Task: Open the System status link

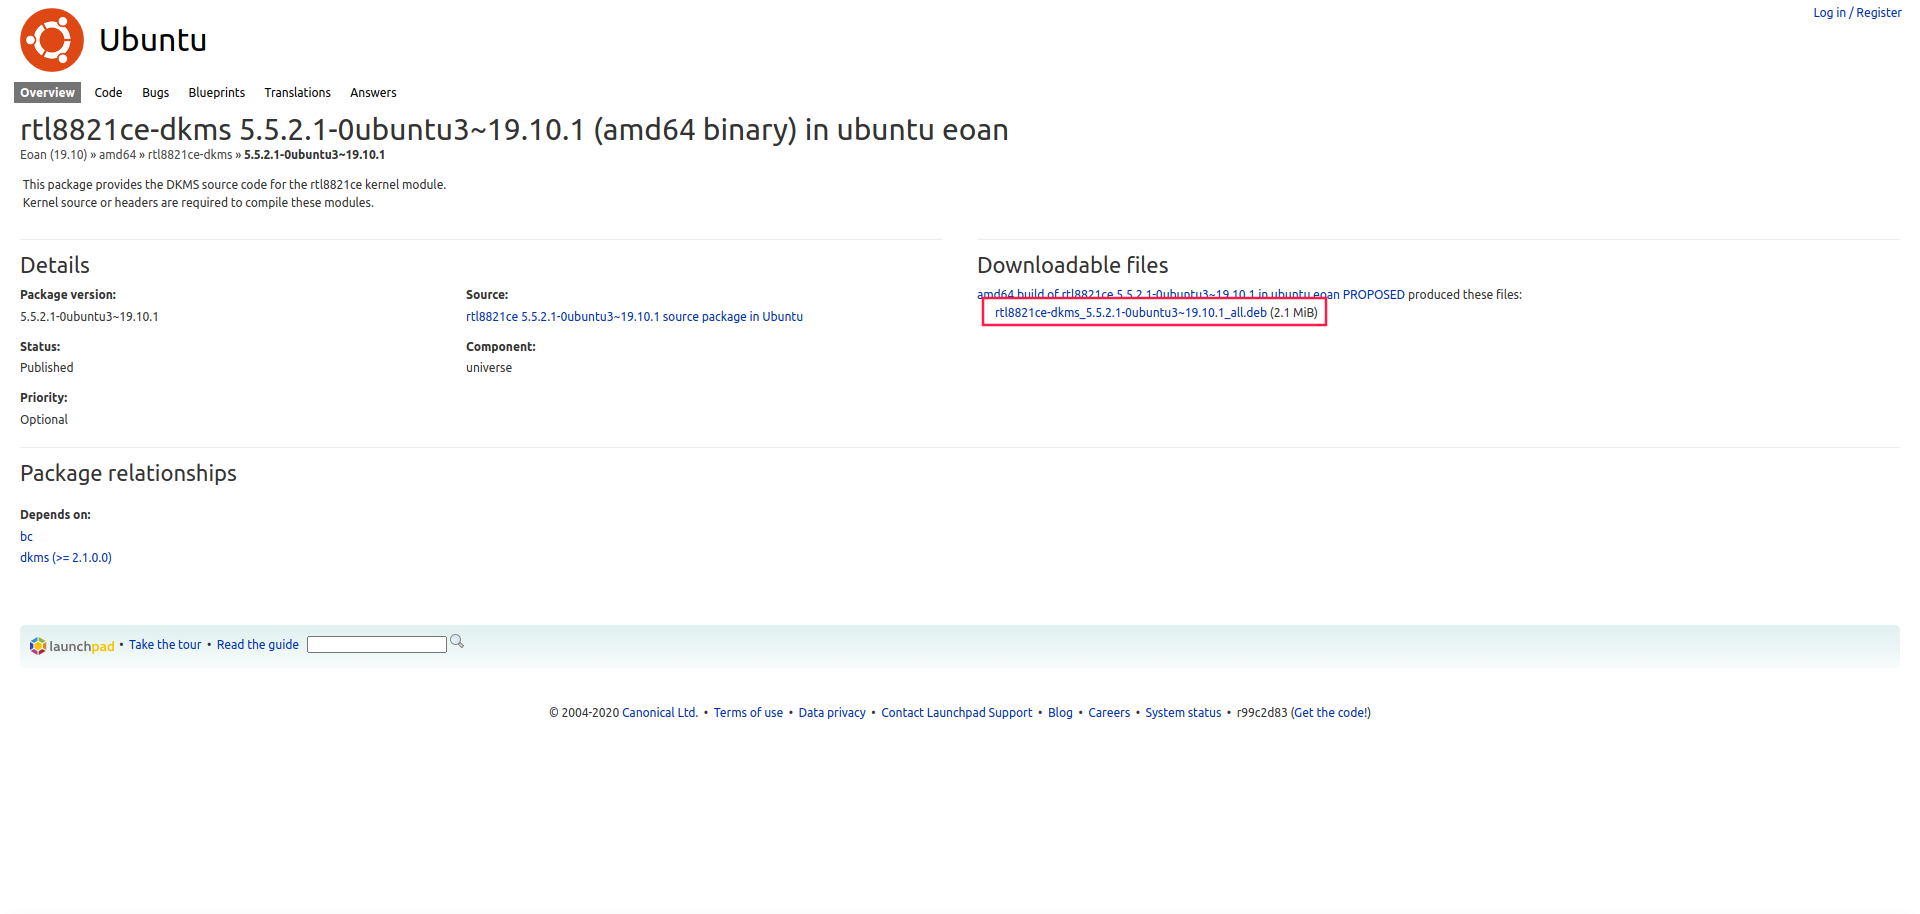Action: (1183, 713)
